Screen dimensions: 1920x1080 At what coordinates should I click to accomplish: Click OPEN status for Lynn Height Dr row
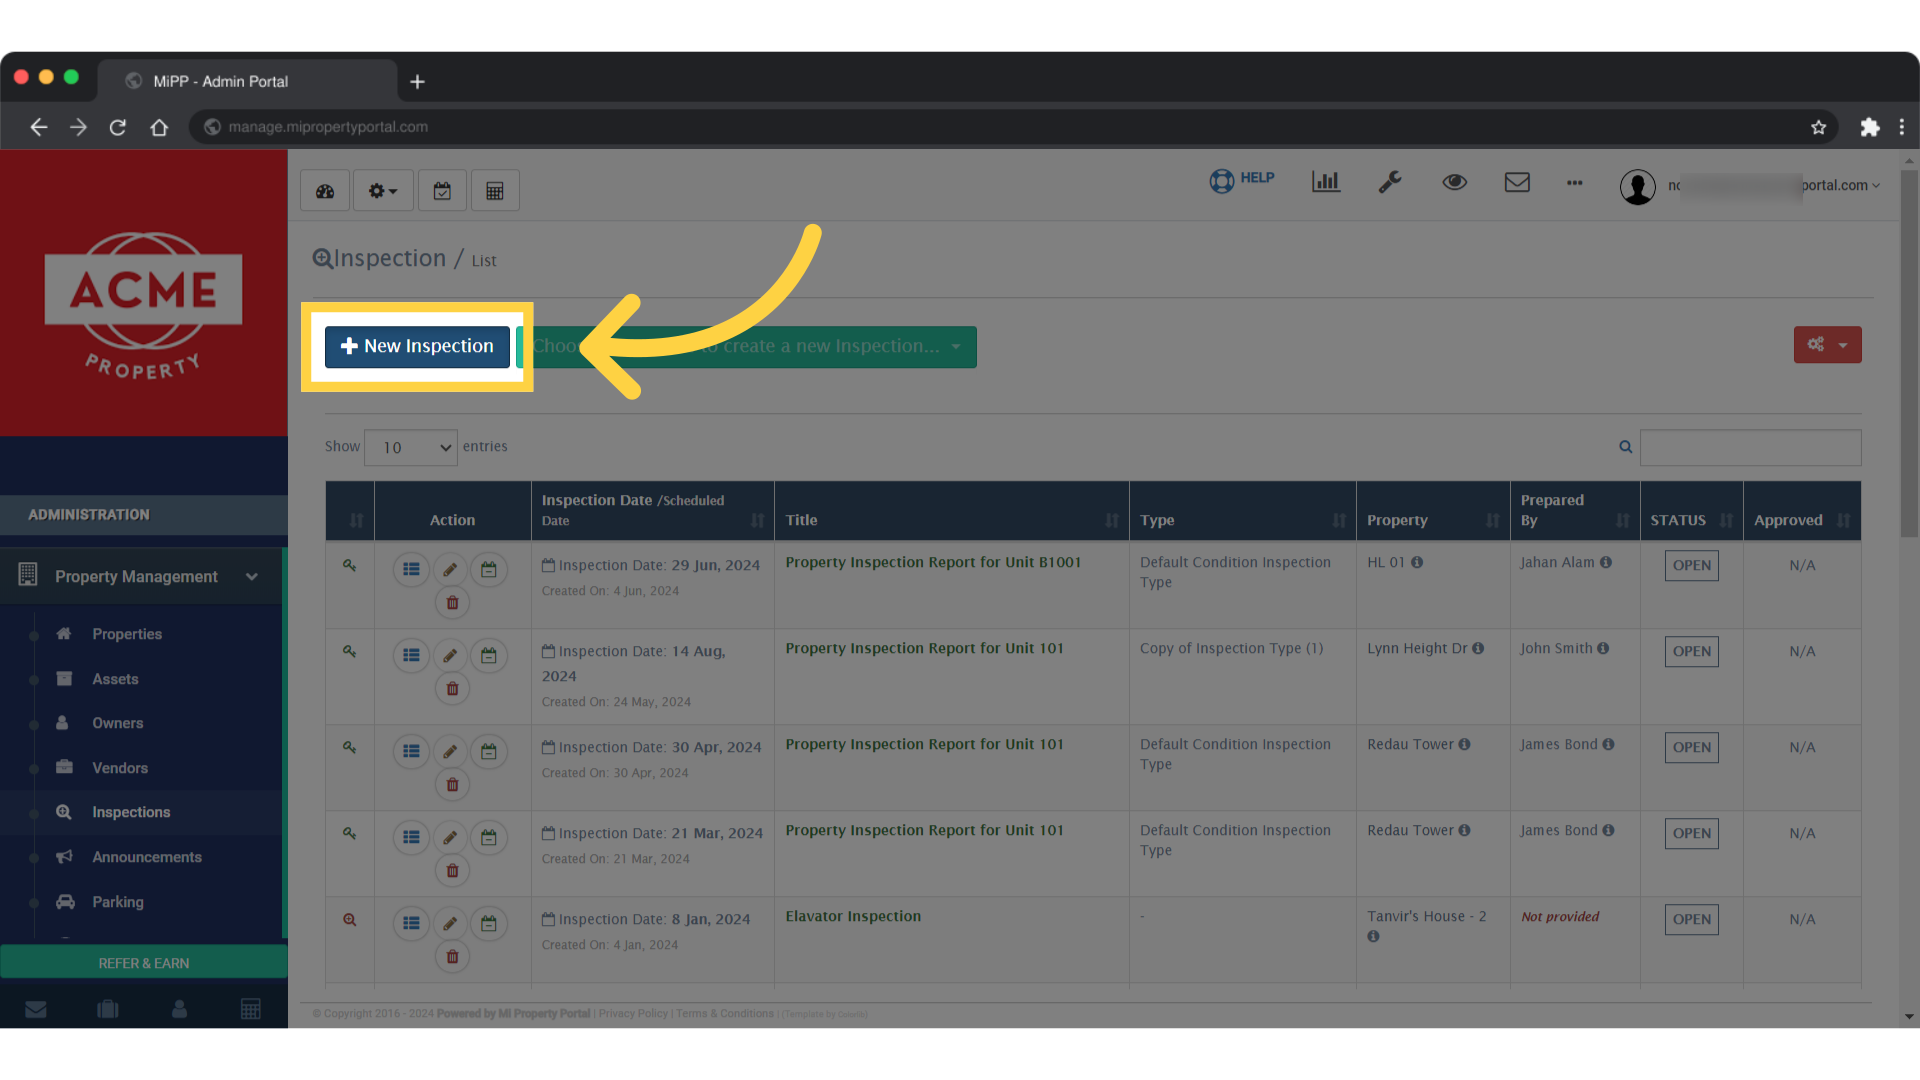[x=1692, y=651]
